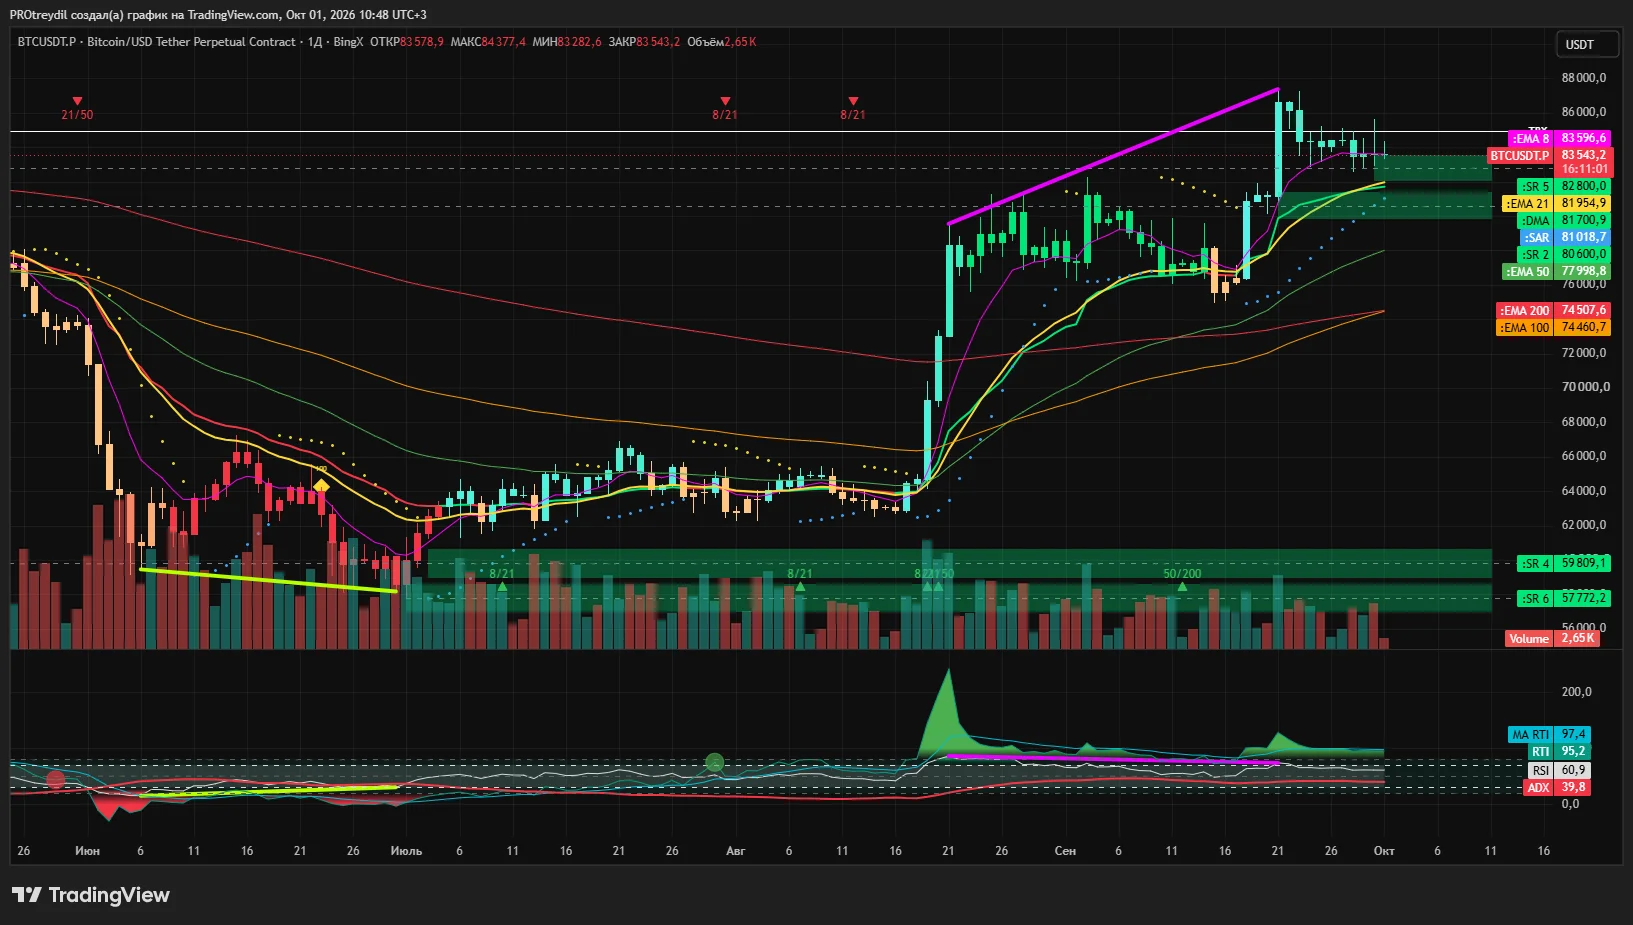This screenshot has width=1633, height=925.
Task: Click the red circle signal in oscillator pane
Action: click(56, 779)
